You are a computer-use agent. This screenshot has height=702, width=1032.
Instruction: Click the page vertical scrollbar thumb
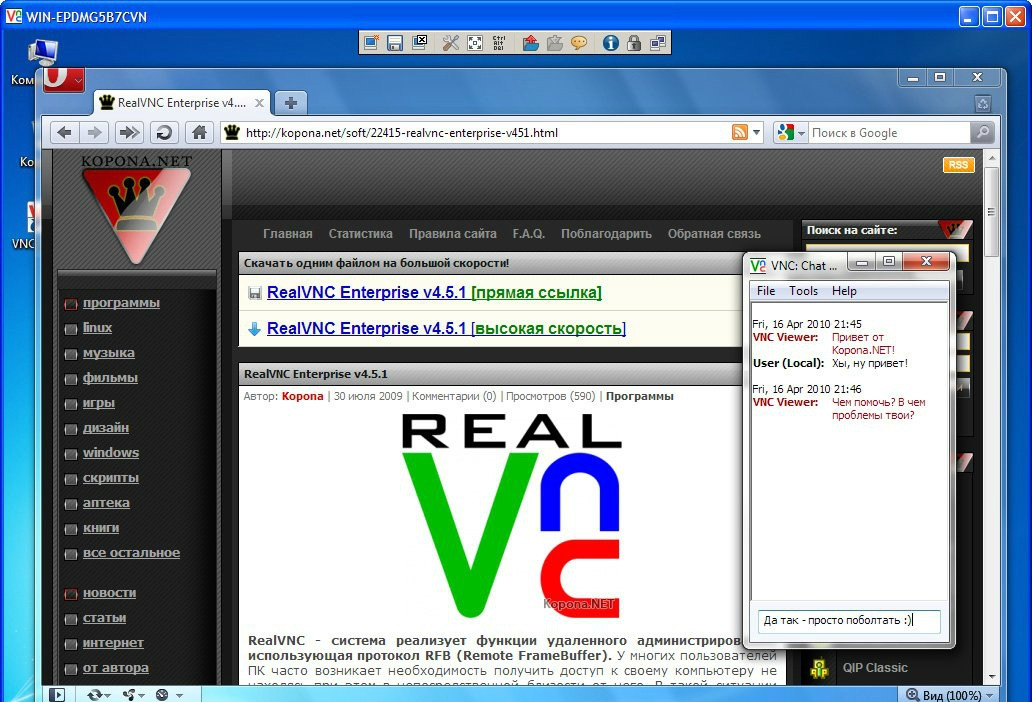pyautogui.click(x=991, y=212)
